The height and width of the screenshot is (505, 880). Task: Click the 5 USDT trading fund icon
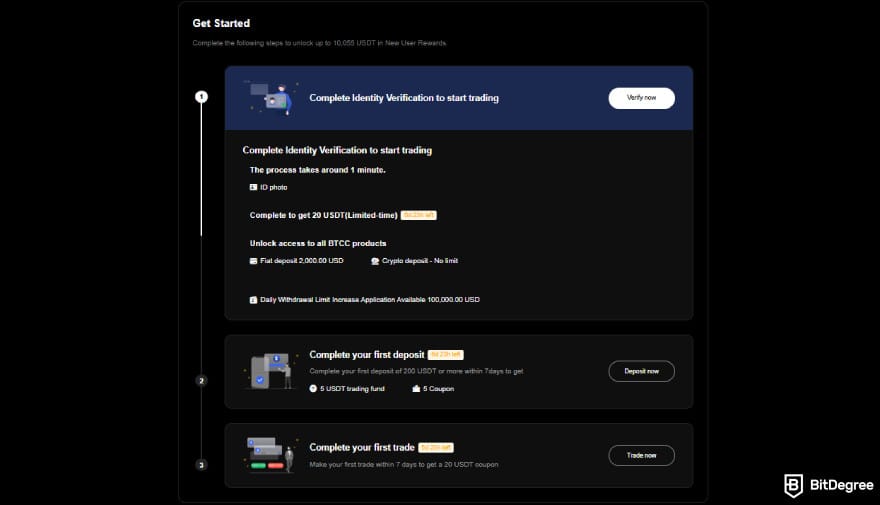tap(313, 389)
